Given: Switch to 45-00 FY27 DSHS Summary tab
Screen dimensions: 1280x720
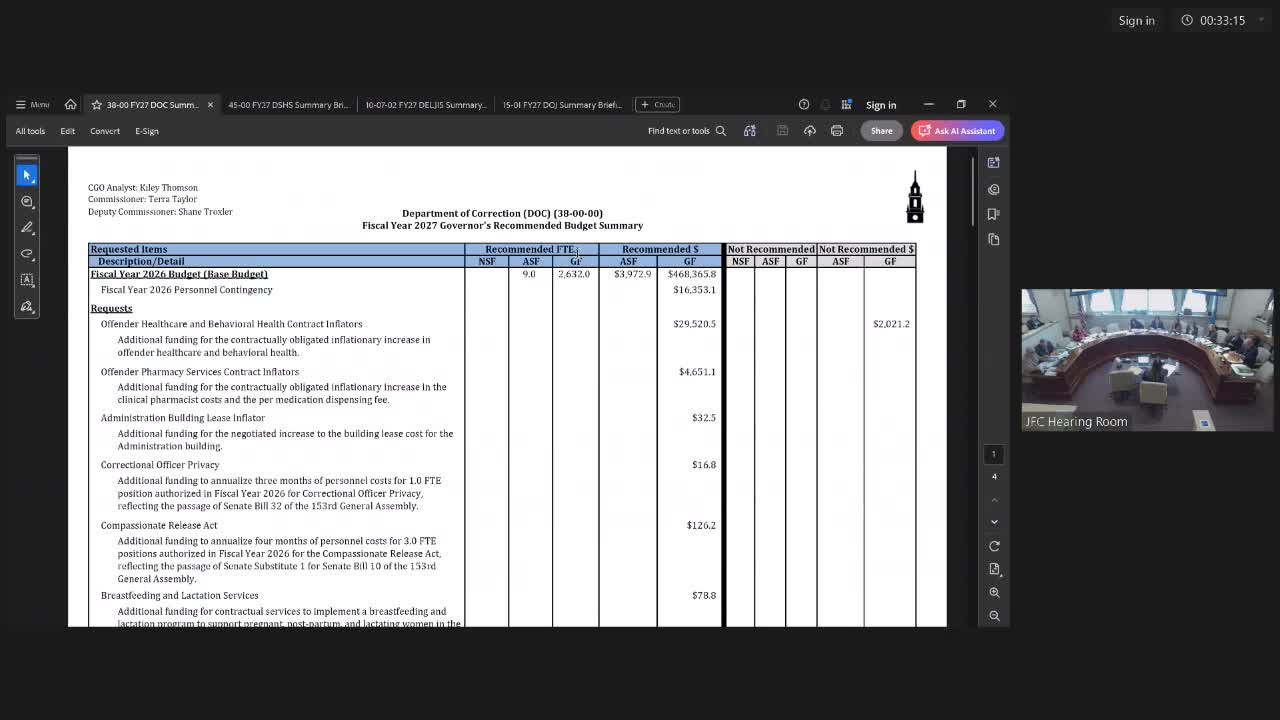Looking at the screenshot, I should point(288,104).
